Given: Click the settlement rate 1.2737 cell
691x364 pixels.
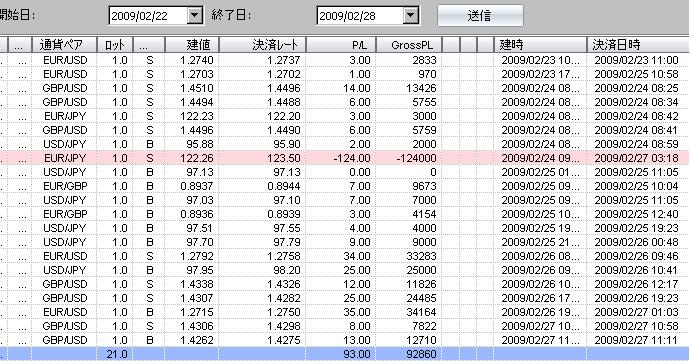Looking at the screenshot, I should click(x=283, y=60).
